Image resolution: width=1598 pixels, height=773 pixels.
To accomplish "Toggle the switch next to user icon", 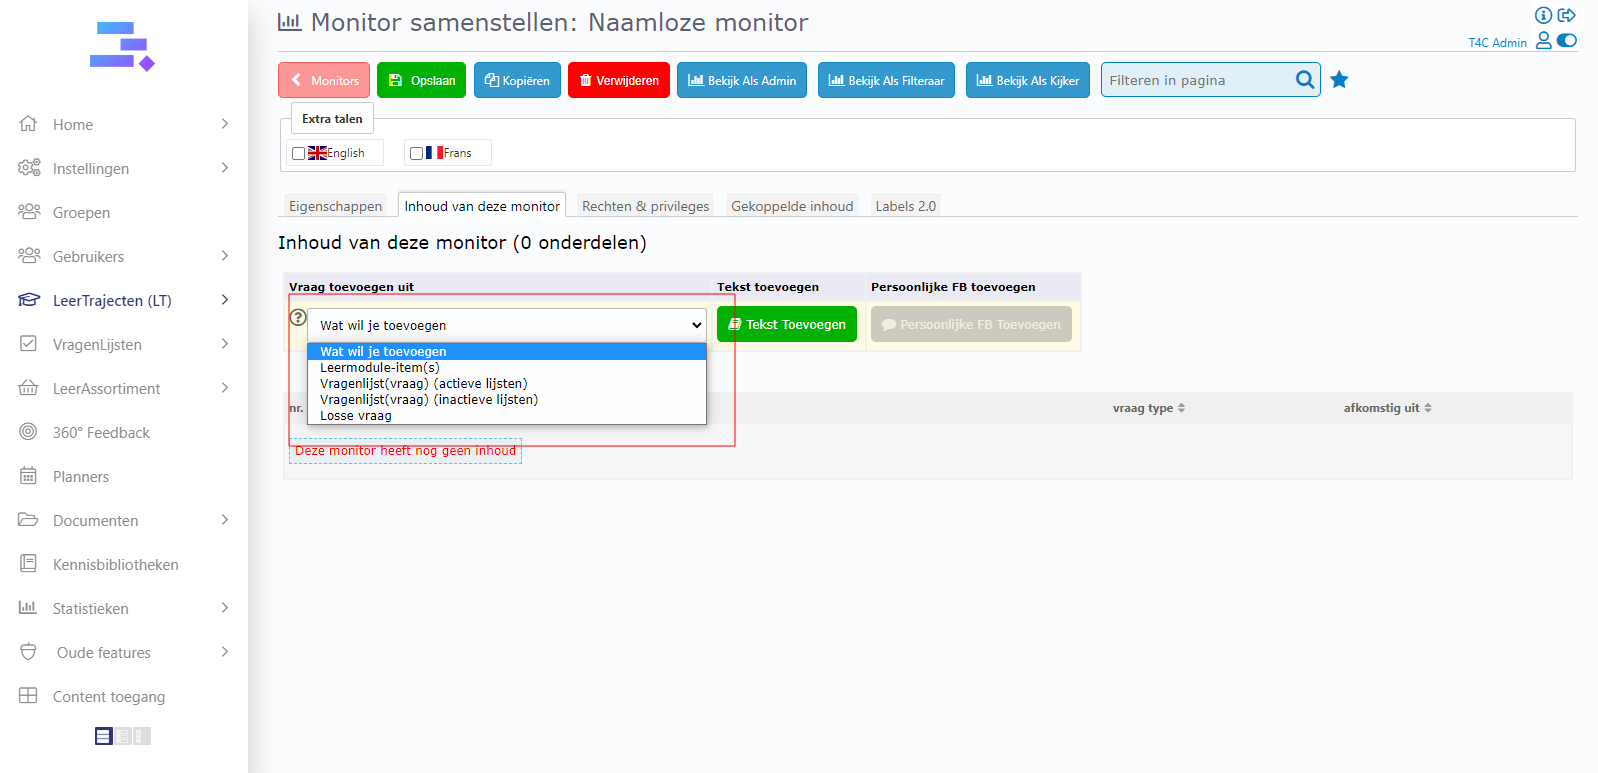I will (1567, 40).
